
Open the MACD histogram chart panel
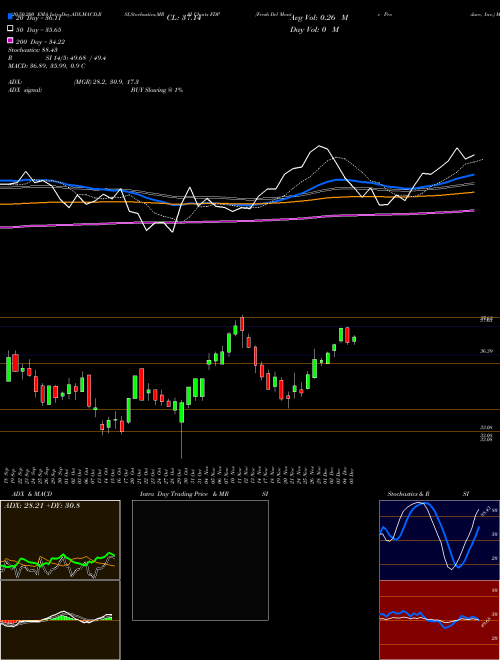(x=60, y=620)
